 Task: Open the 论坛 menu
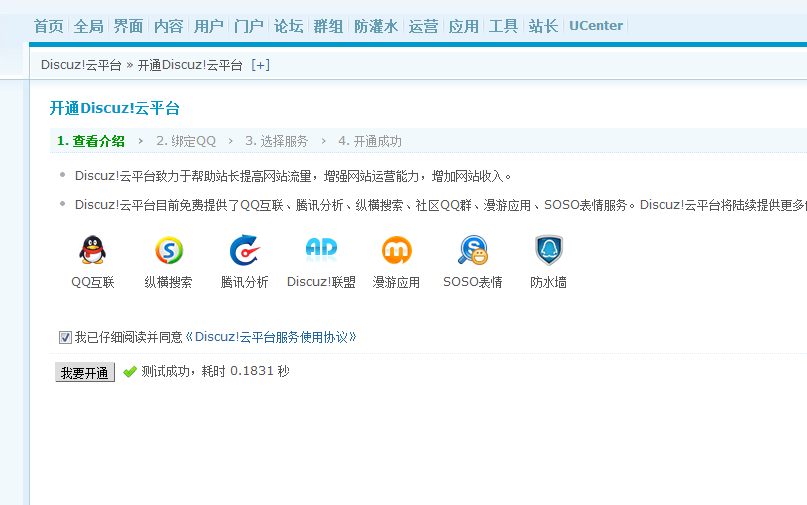point(288,26)
